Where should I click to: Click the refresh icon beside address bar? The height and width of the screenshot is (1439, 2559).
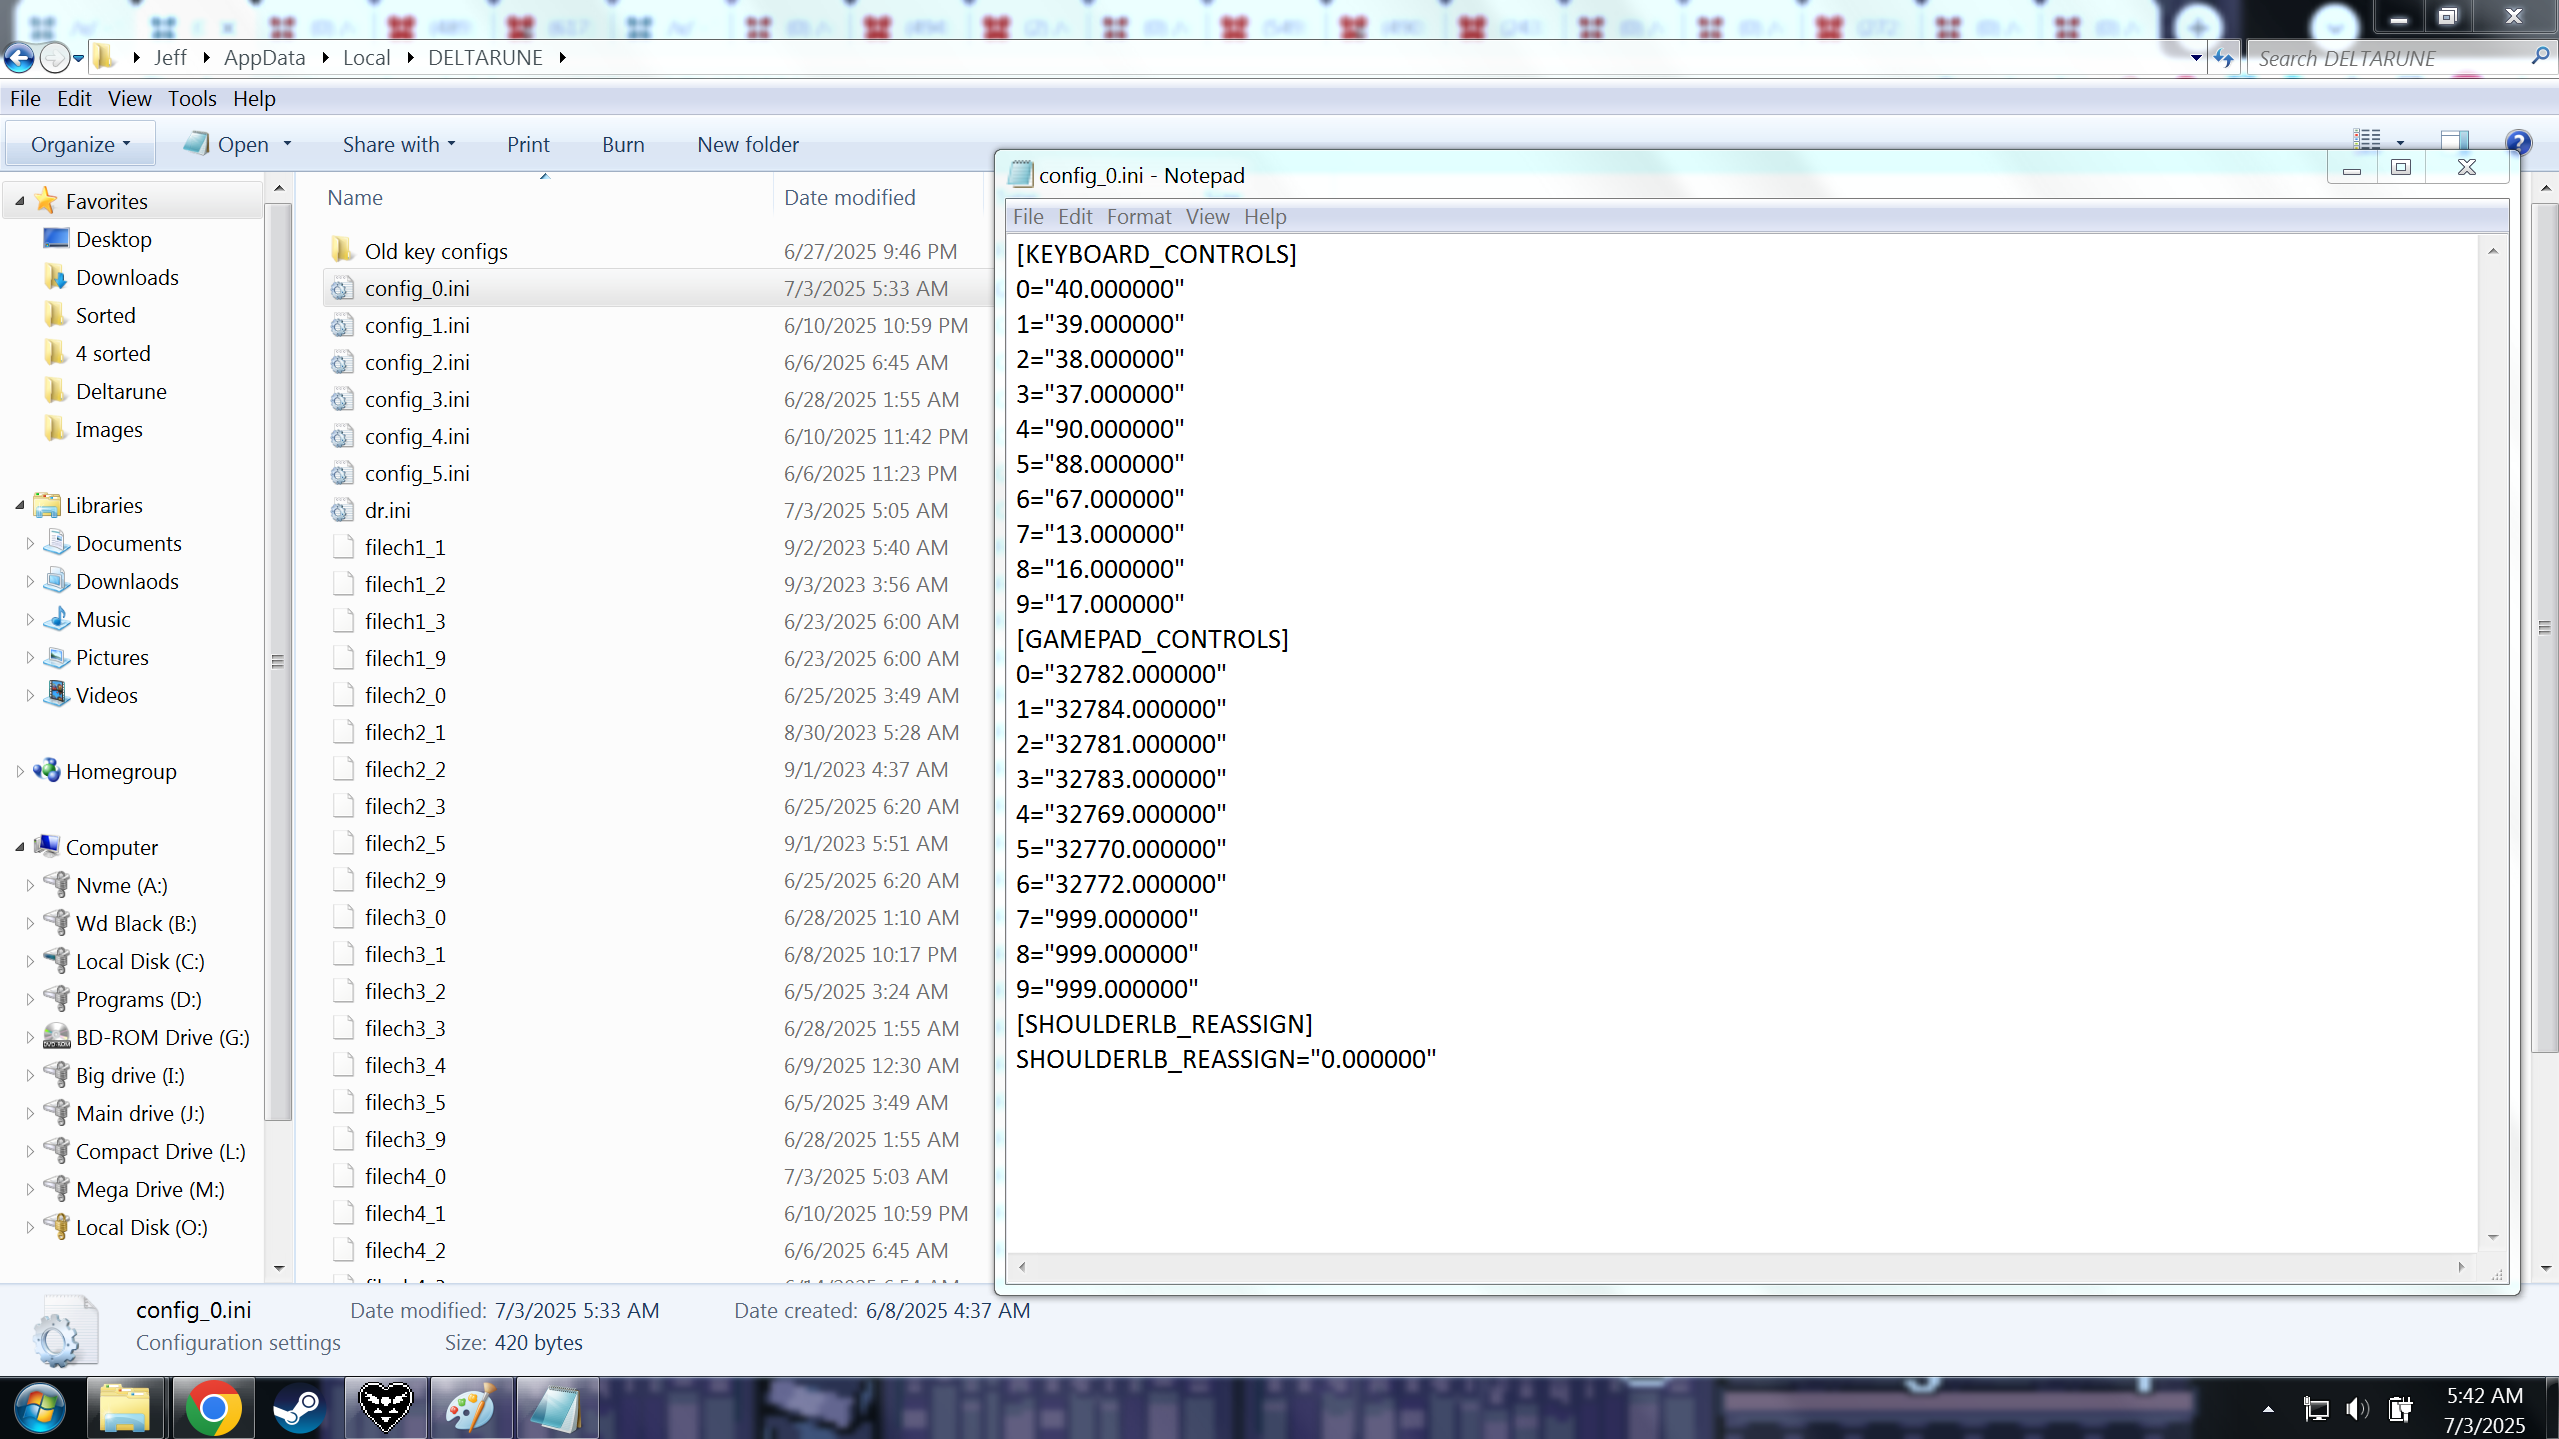[2223, 58]
